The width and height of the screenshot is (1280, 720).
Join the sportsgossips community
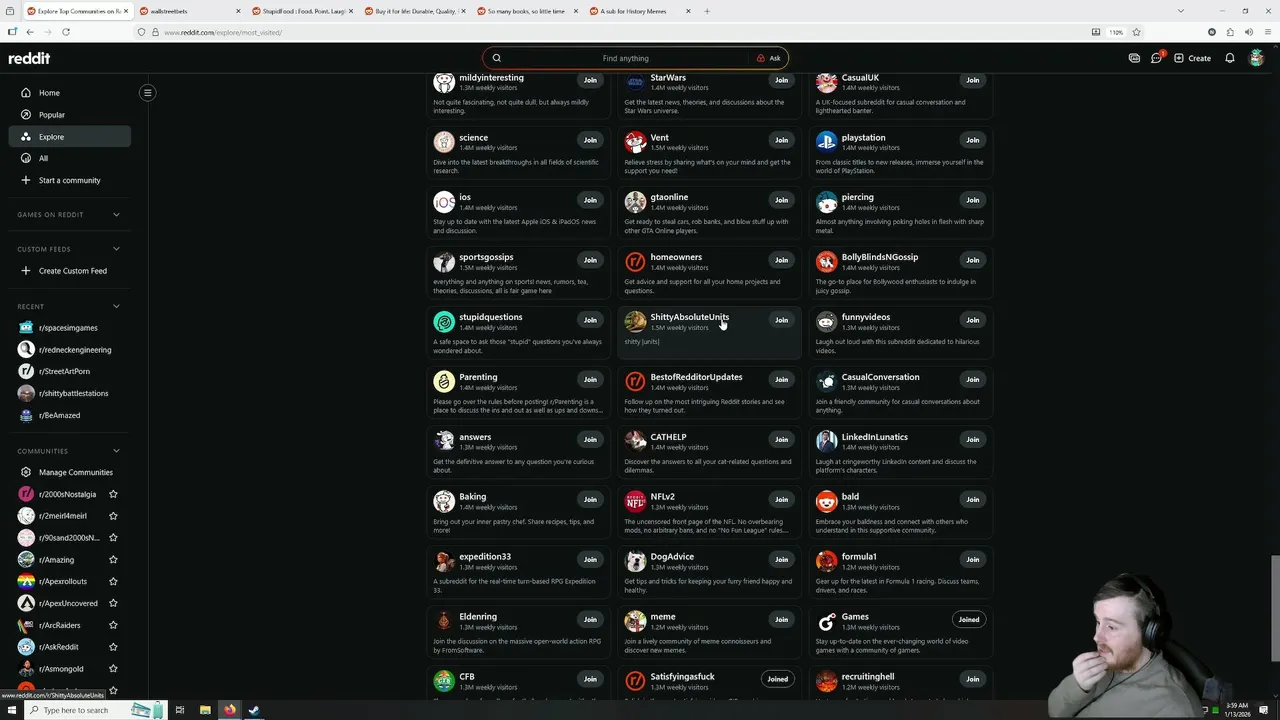(x=590, y=260)
